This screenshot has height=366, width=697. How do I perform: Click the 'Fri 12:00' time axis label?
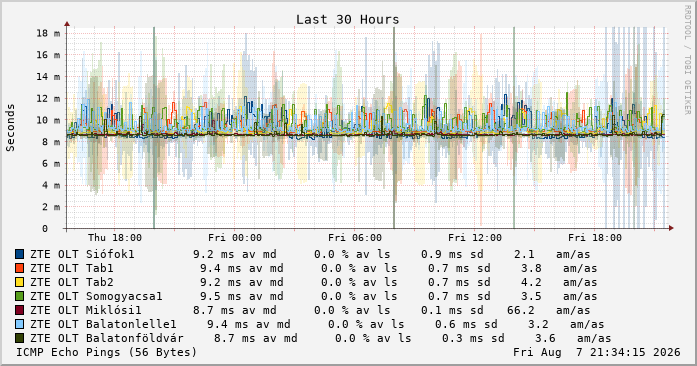pyautogui.click(x=475, y=238)
